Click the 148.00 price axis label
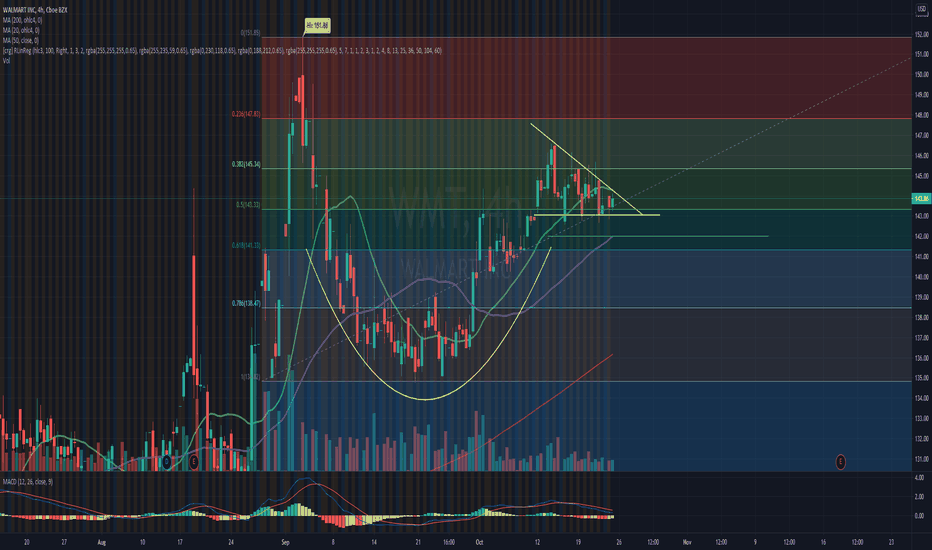The image size is (932, 550). (922, 115)
